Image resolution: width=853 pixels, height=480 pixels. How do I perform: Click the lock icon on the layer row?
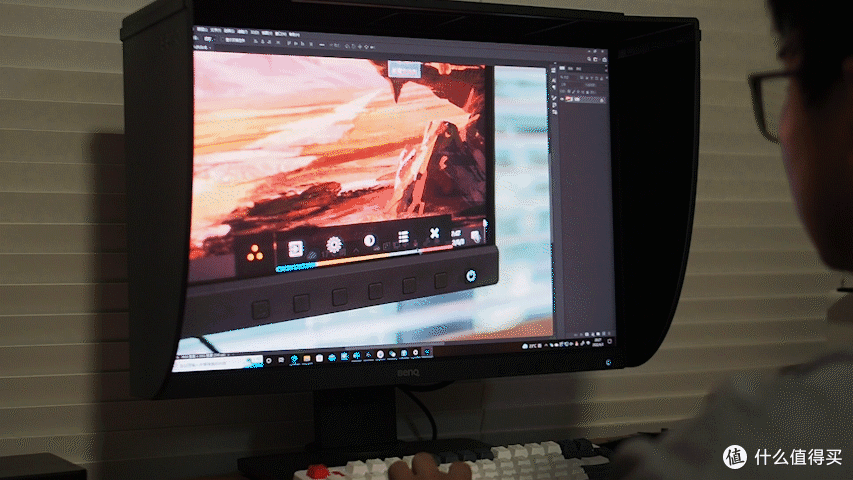[x=602, y=100]
